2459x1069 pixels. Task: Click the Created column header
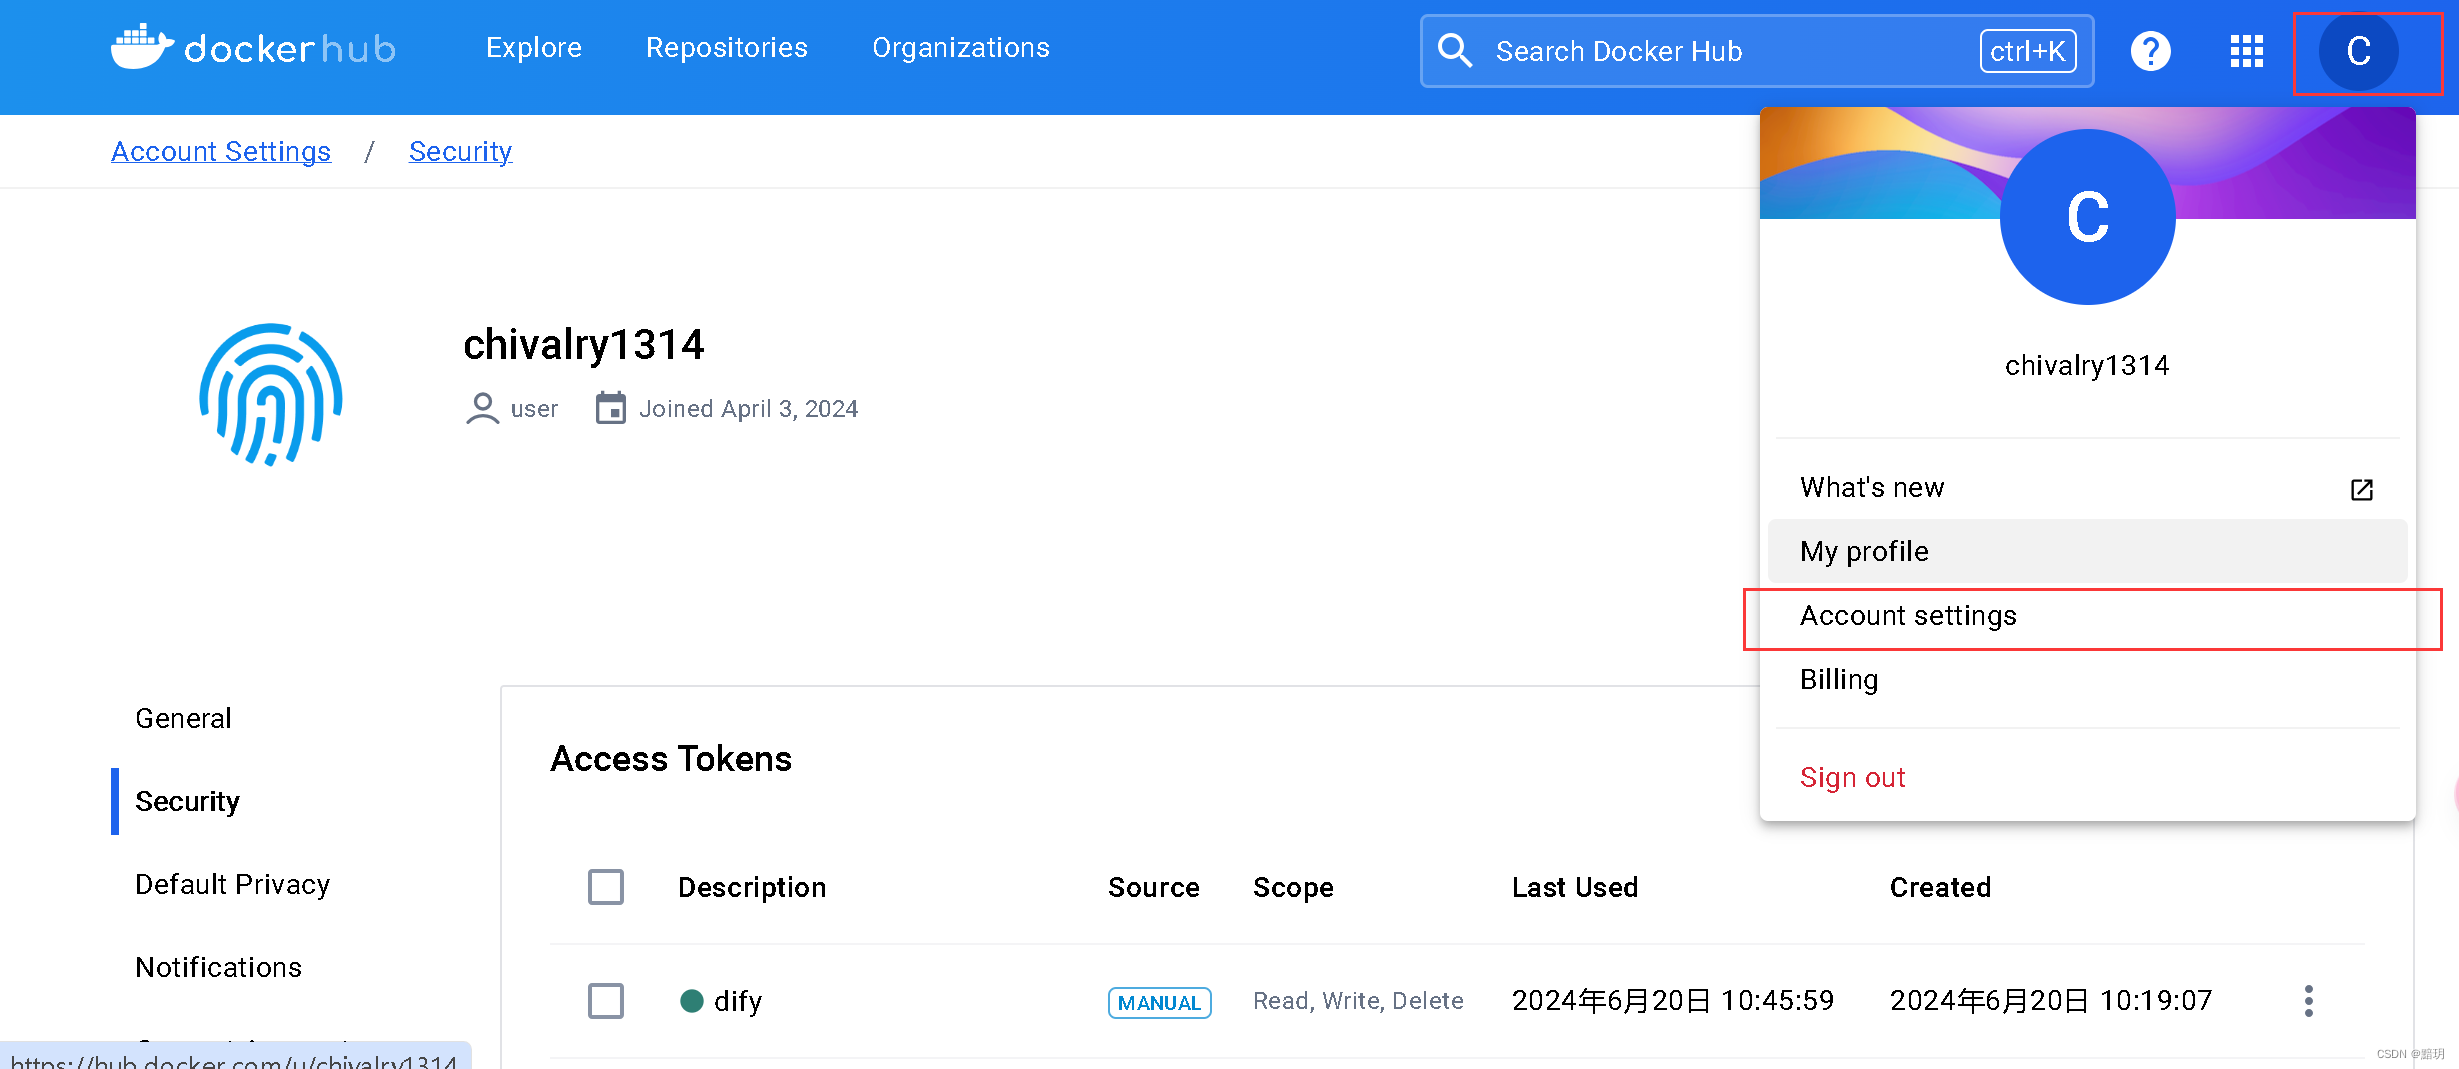coord(1939,887)
